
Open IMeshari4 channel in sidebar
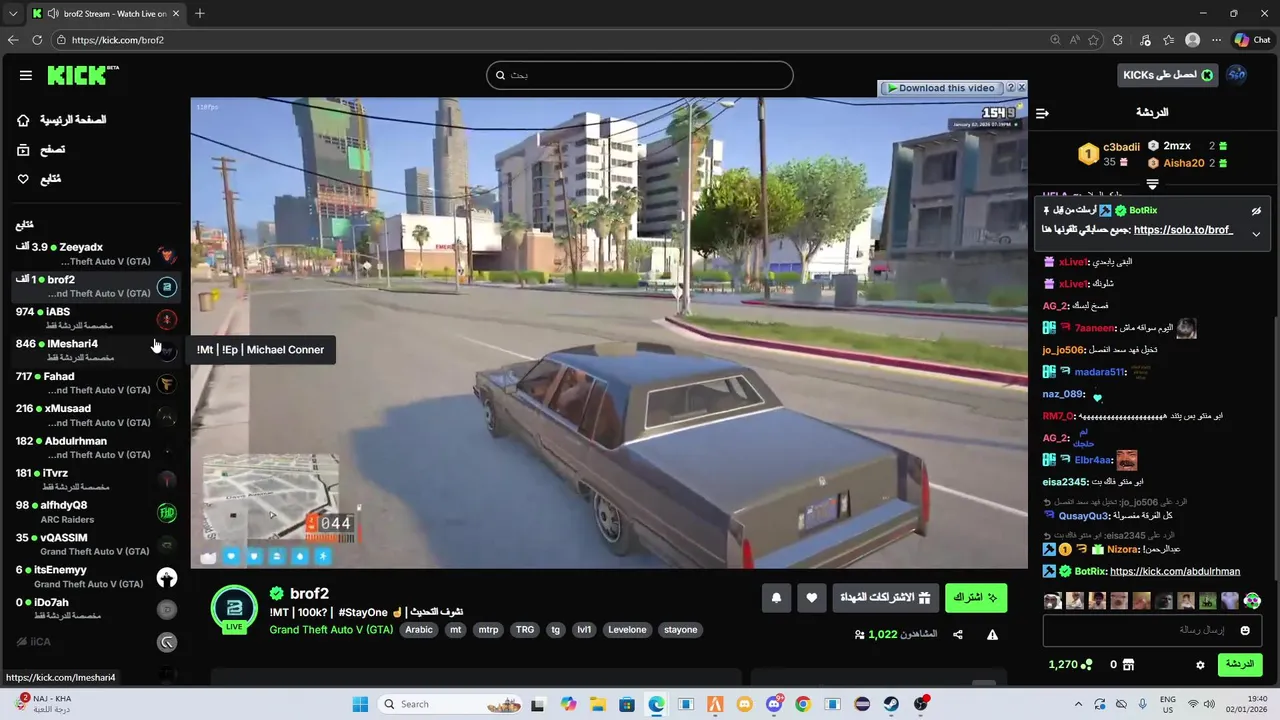95,351
